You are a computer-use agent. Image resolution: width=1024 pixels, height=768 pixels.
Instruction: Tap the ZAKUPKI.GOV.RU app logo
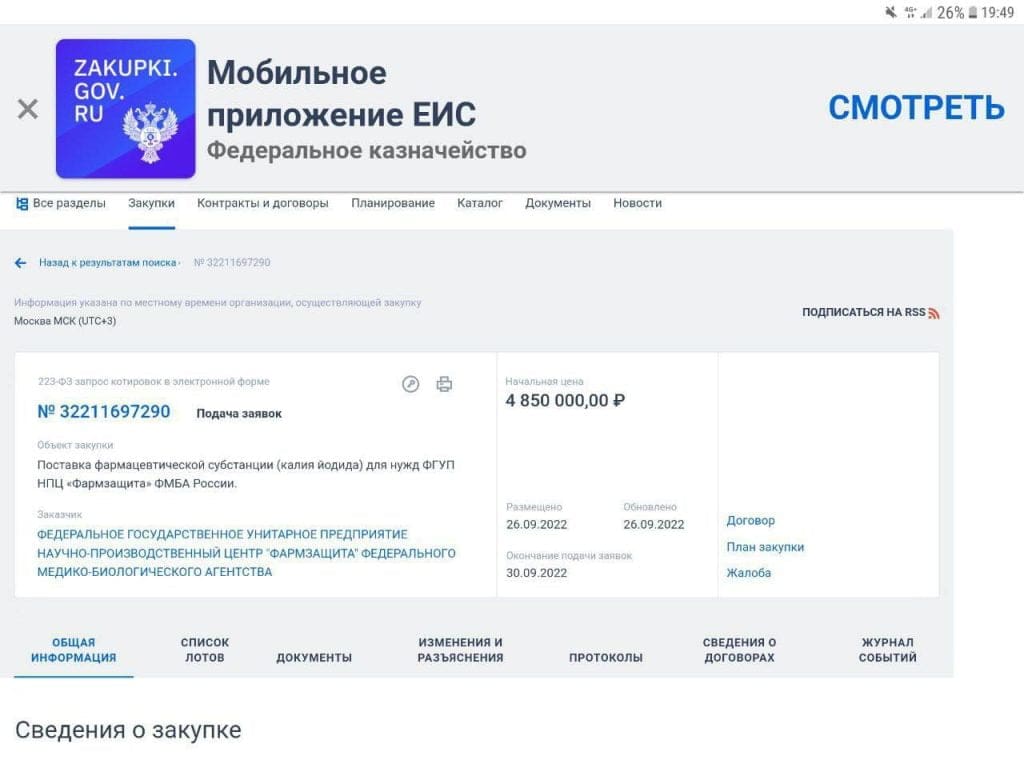(126, 108)
